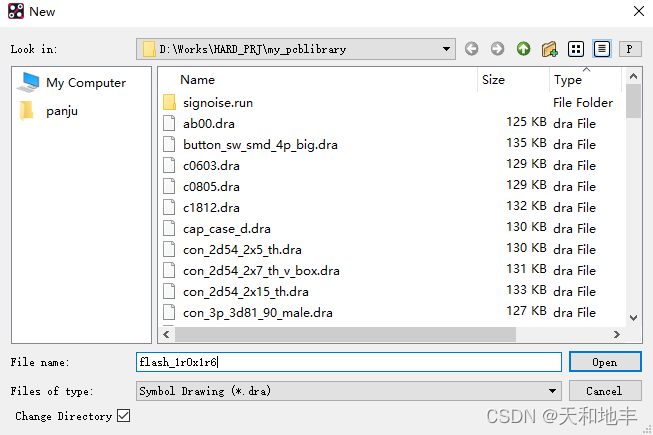The image size is (653, 435).
Task: Sort files by Size column header
Action: 493,80
